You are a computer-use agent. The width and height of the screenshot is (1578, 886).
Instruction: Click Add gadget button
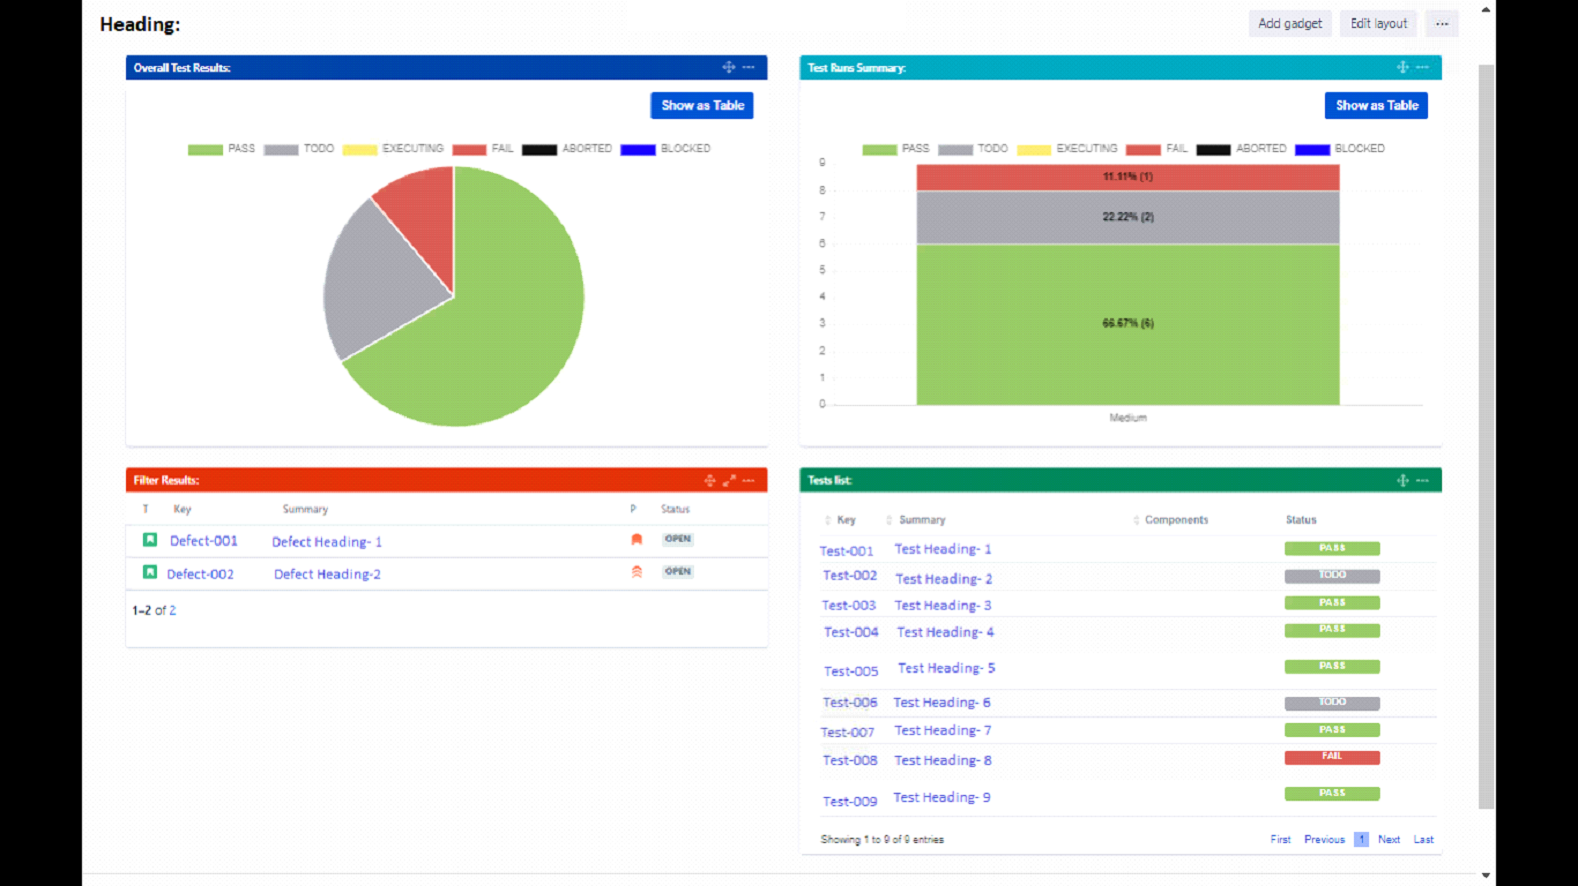coord(1289,24)
